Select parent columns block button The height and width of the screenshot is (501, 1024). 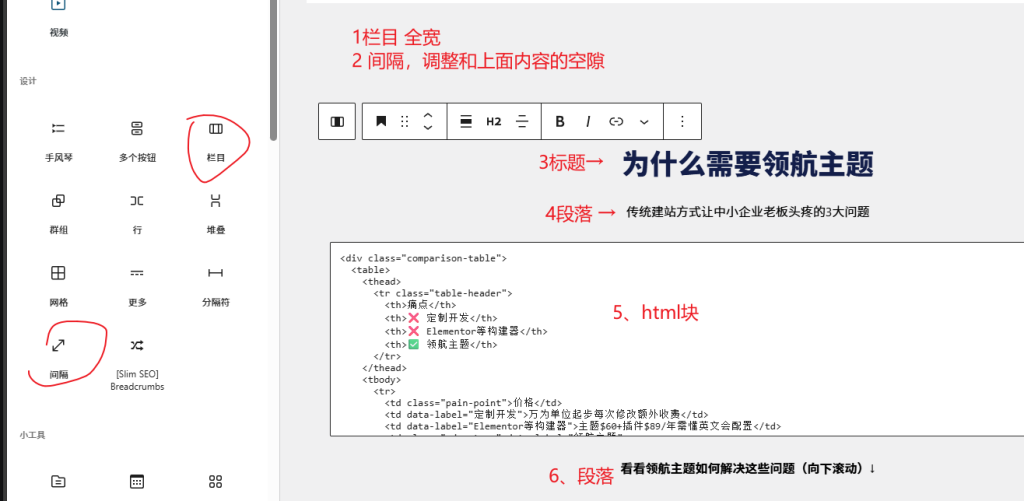click(337, 121)
